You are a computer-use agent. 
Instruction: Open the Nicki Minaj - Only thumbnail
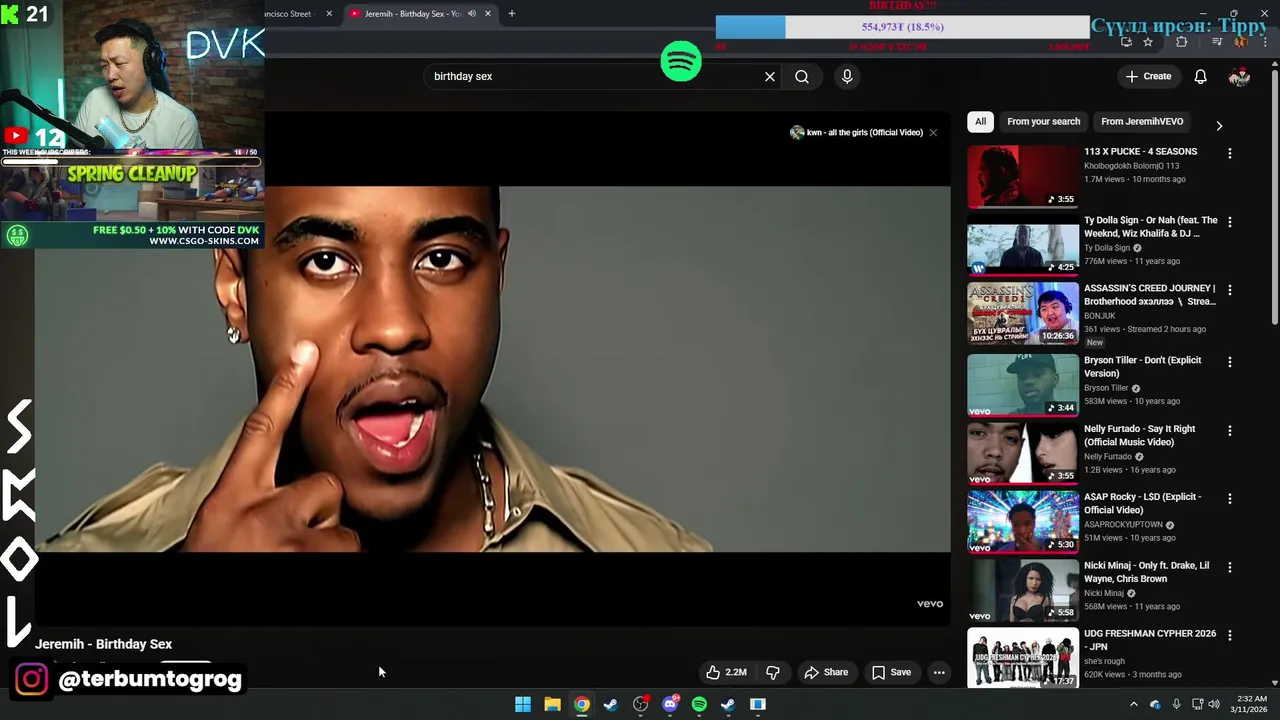click(x=1022, y=590)
